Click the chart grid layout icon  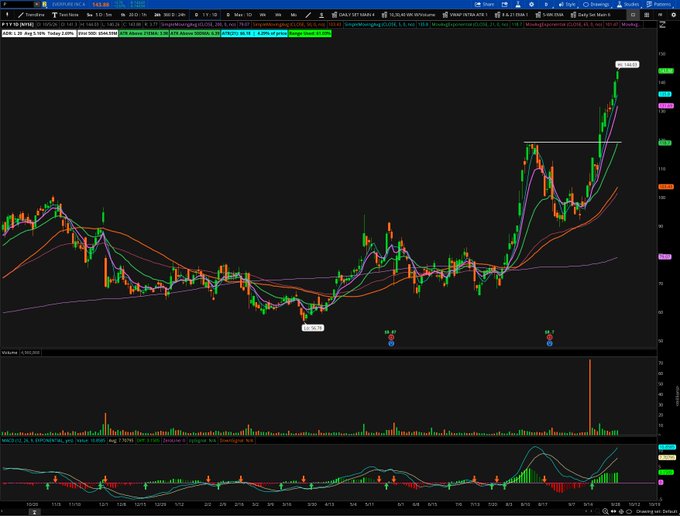click(x=647, y=15)
